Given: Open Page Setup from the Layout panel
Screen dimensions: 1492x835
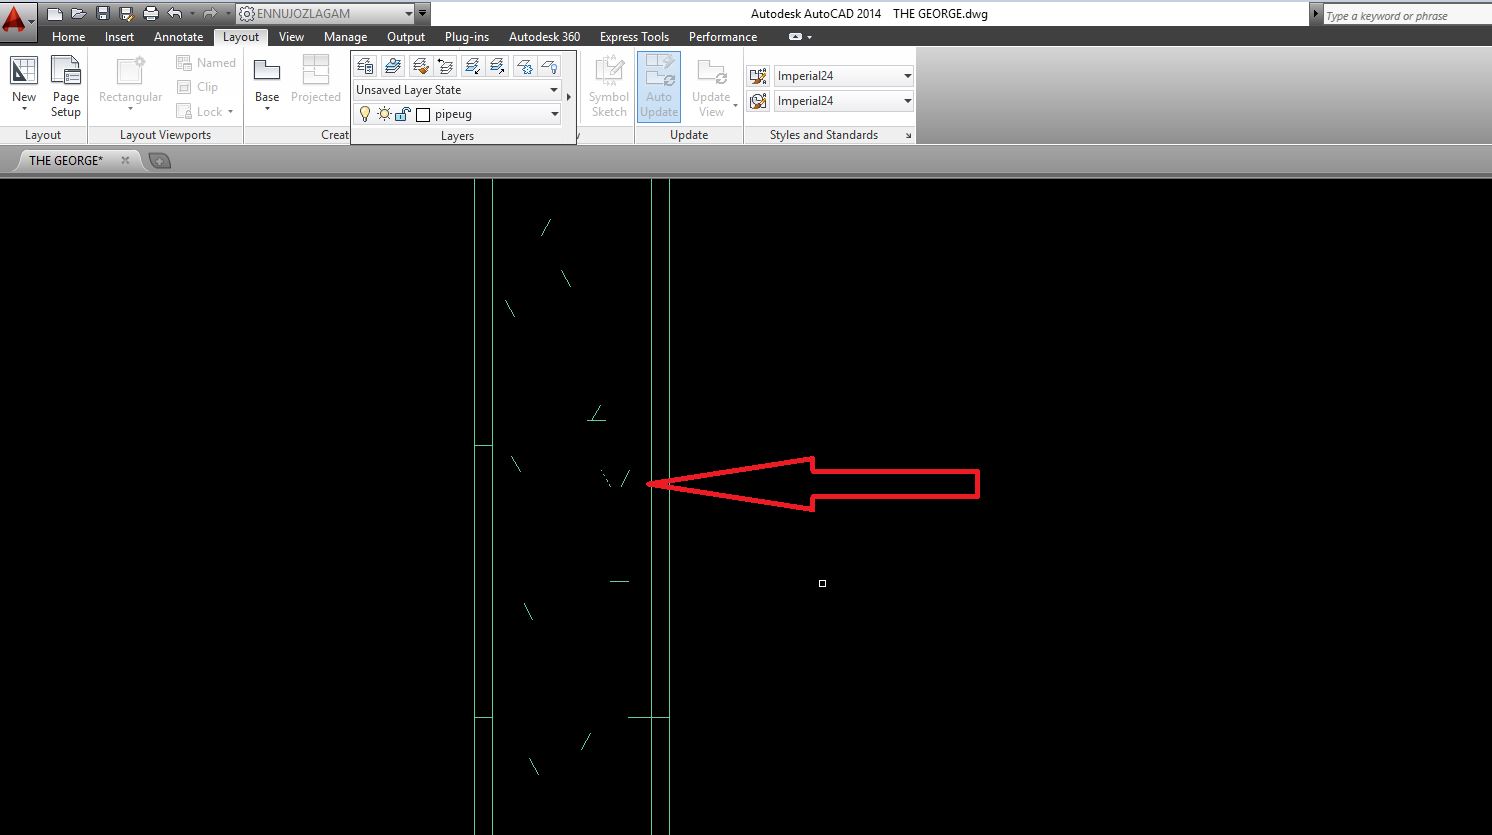Looking at the screenshot, I should [66, 86].
